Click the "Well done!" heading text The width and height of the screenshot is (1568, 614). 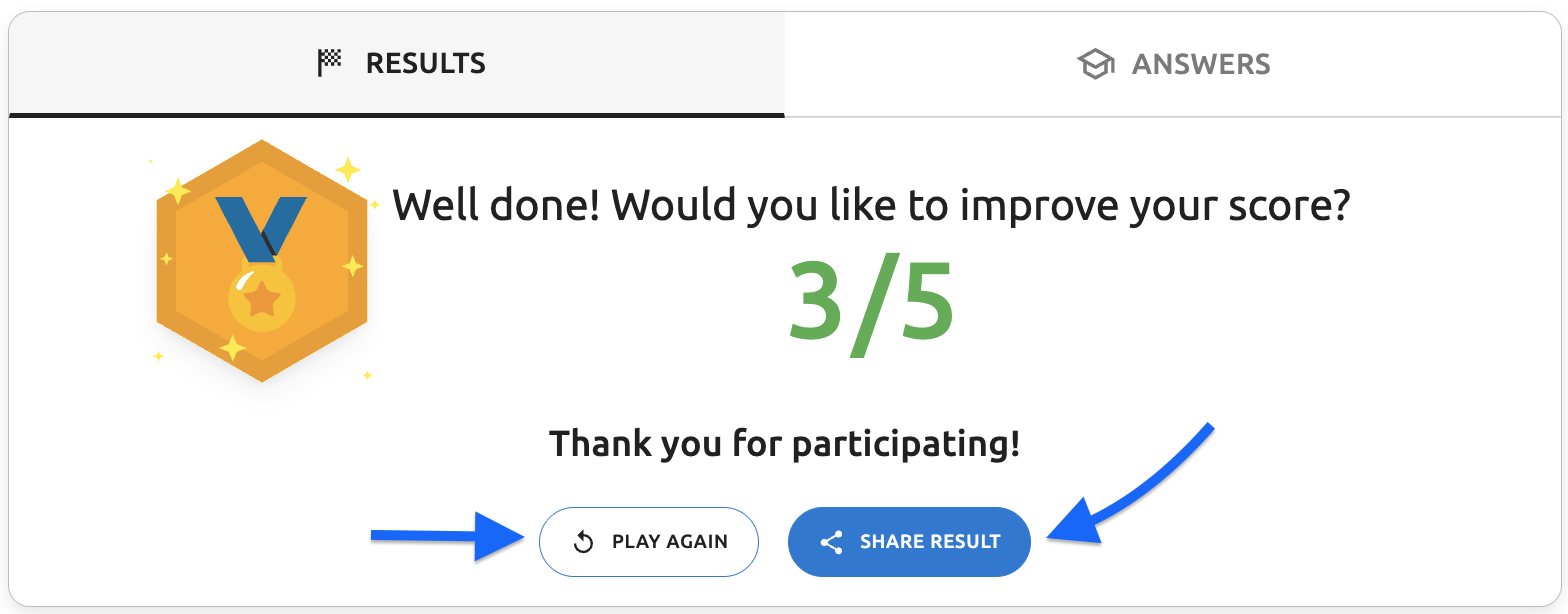click(x=870, y=206)
